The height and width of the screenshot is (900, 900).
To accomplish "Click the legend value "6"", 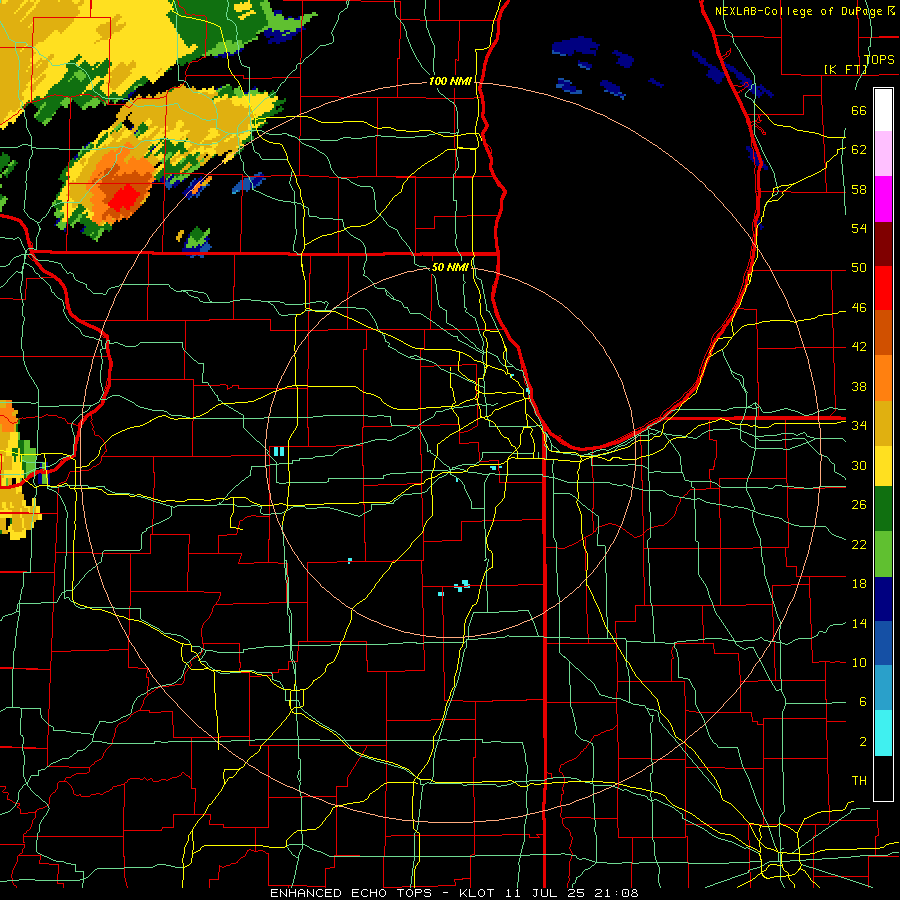I will pyautogui.click(x=862, y=702).
